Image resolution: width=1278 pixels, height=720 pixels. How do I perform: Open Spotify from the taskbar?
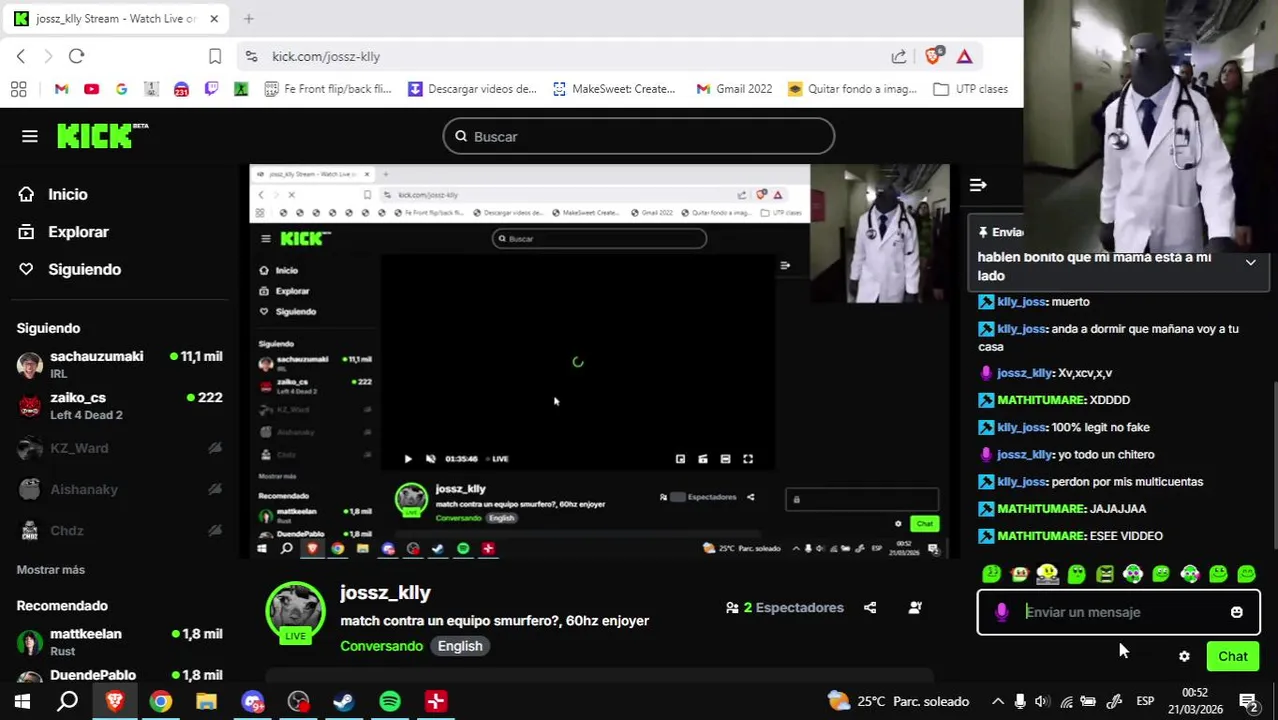(390, 701)
